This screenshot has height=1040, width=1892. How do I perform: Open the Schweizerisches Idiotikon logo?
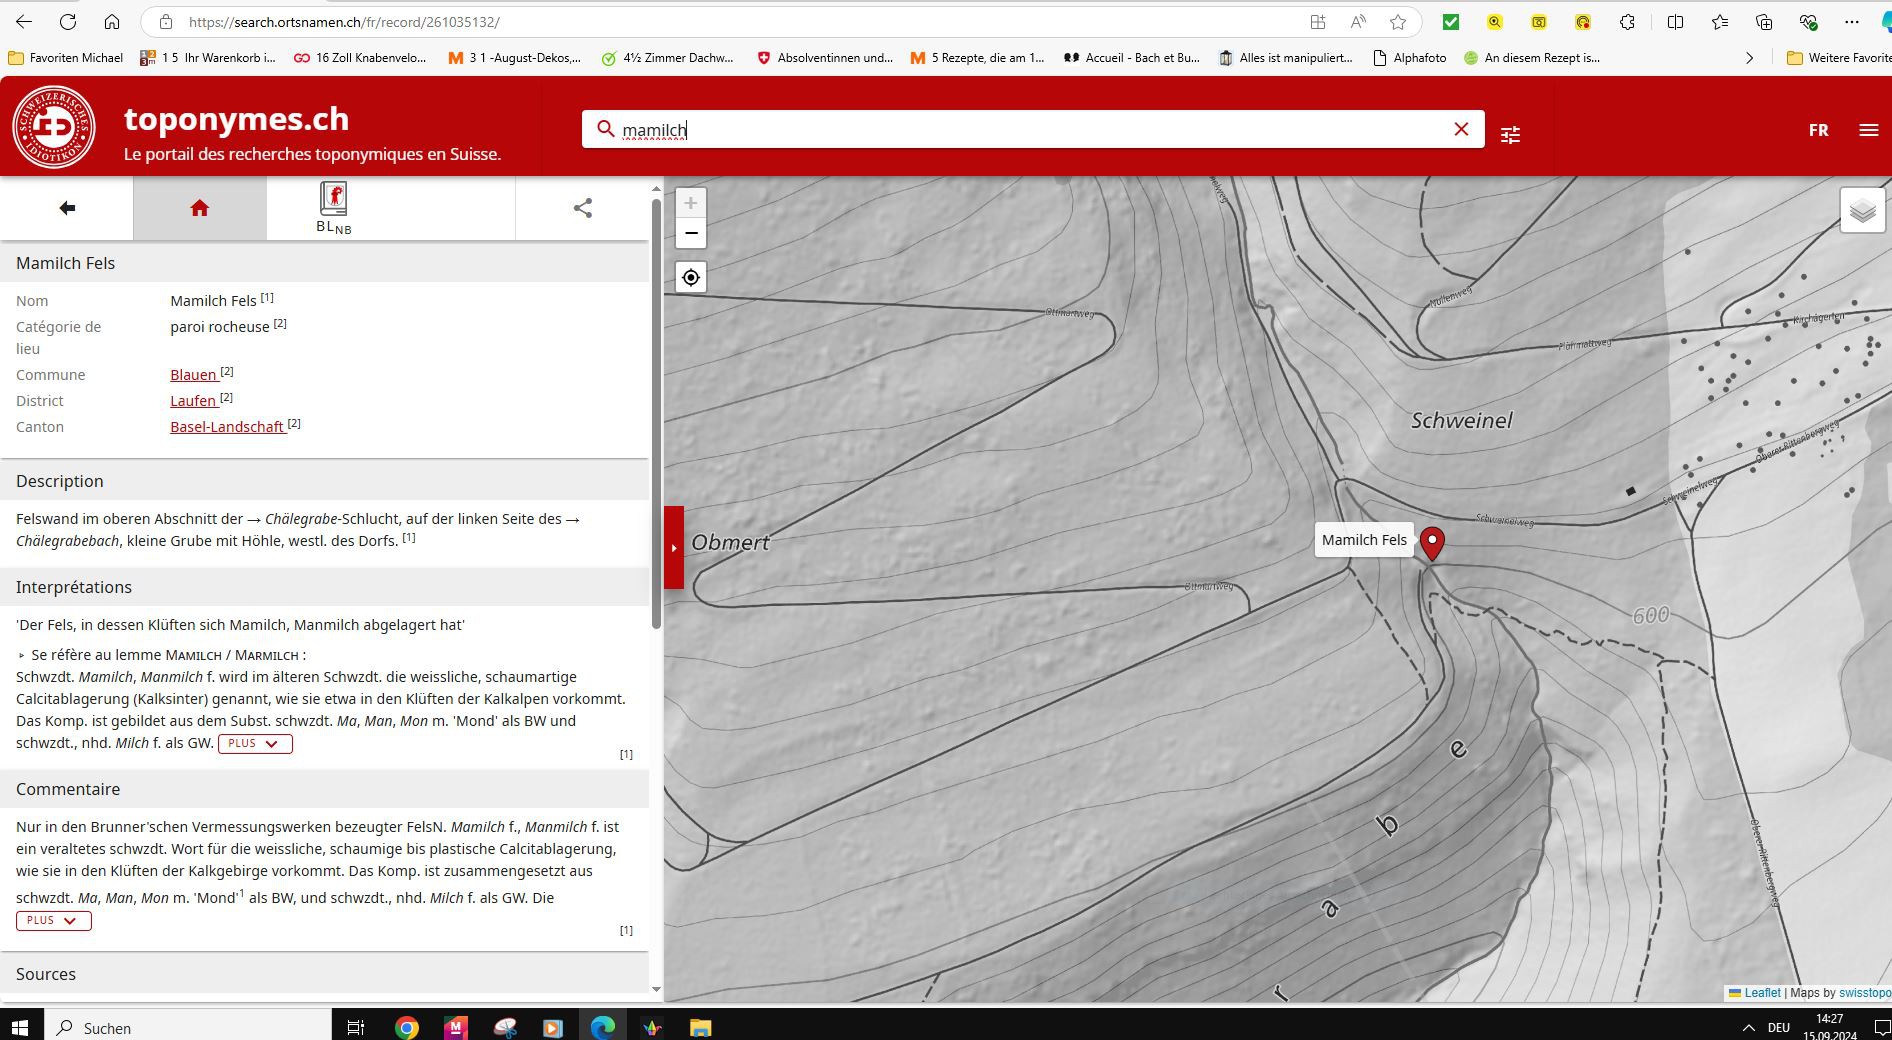pos(54,126)
